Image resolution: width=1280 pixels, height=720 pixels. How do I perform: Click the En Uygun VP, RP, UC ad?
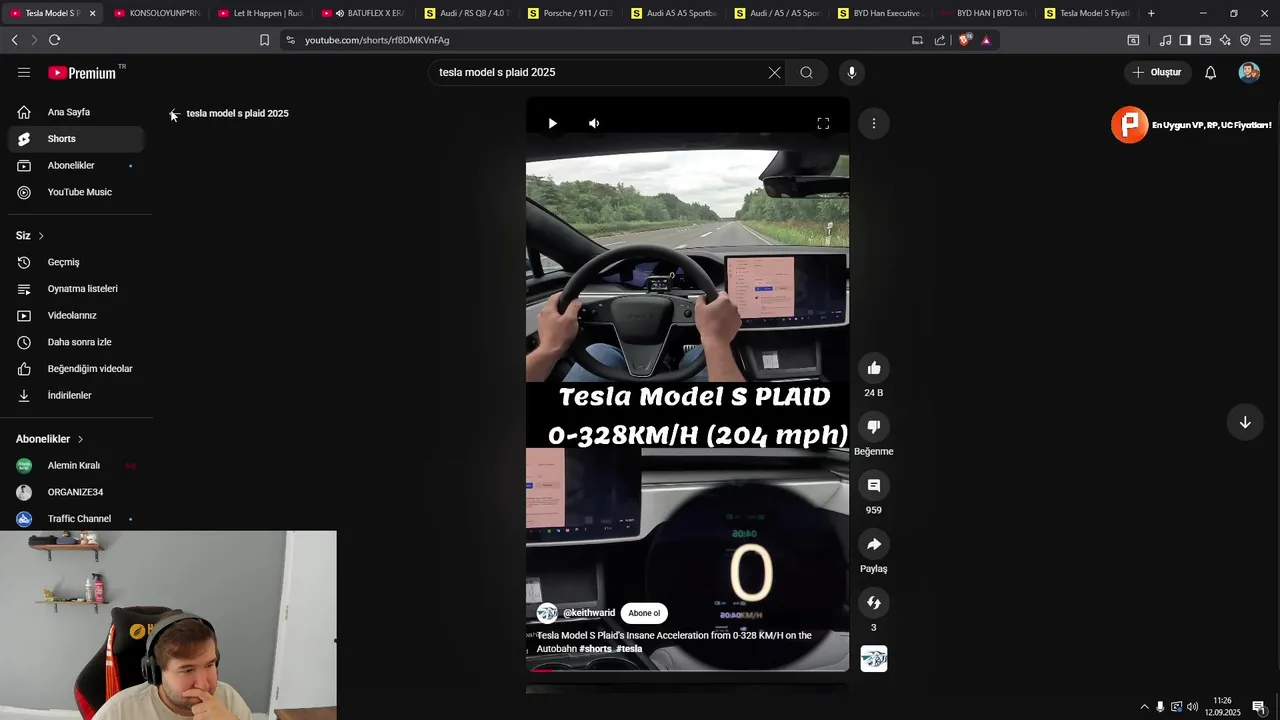point(1191,125)
